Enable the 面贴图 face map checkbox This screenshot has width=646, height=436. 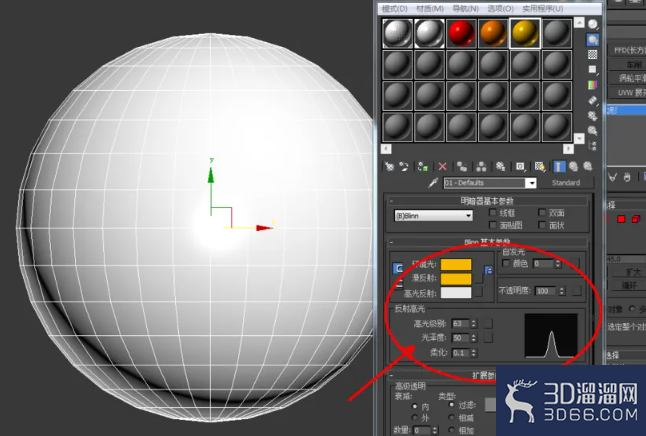(493, 225)
